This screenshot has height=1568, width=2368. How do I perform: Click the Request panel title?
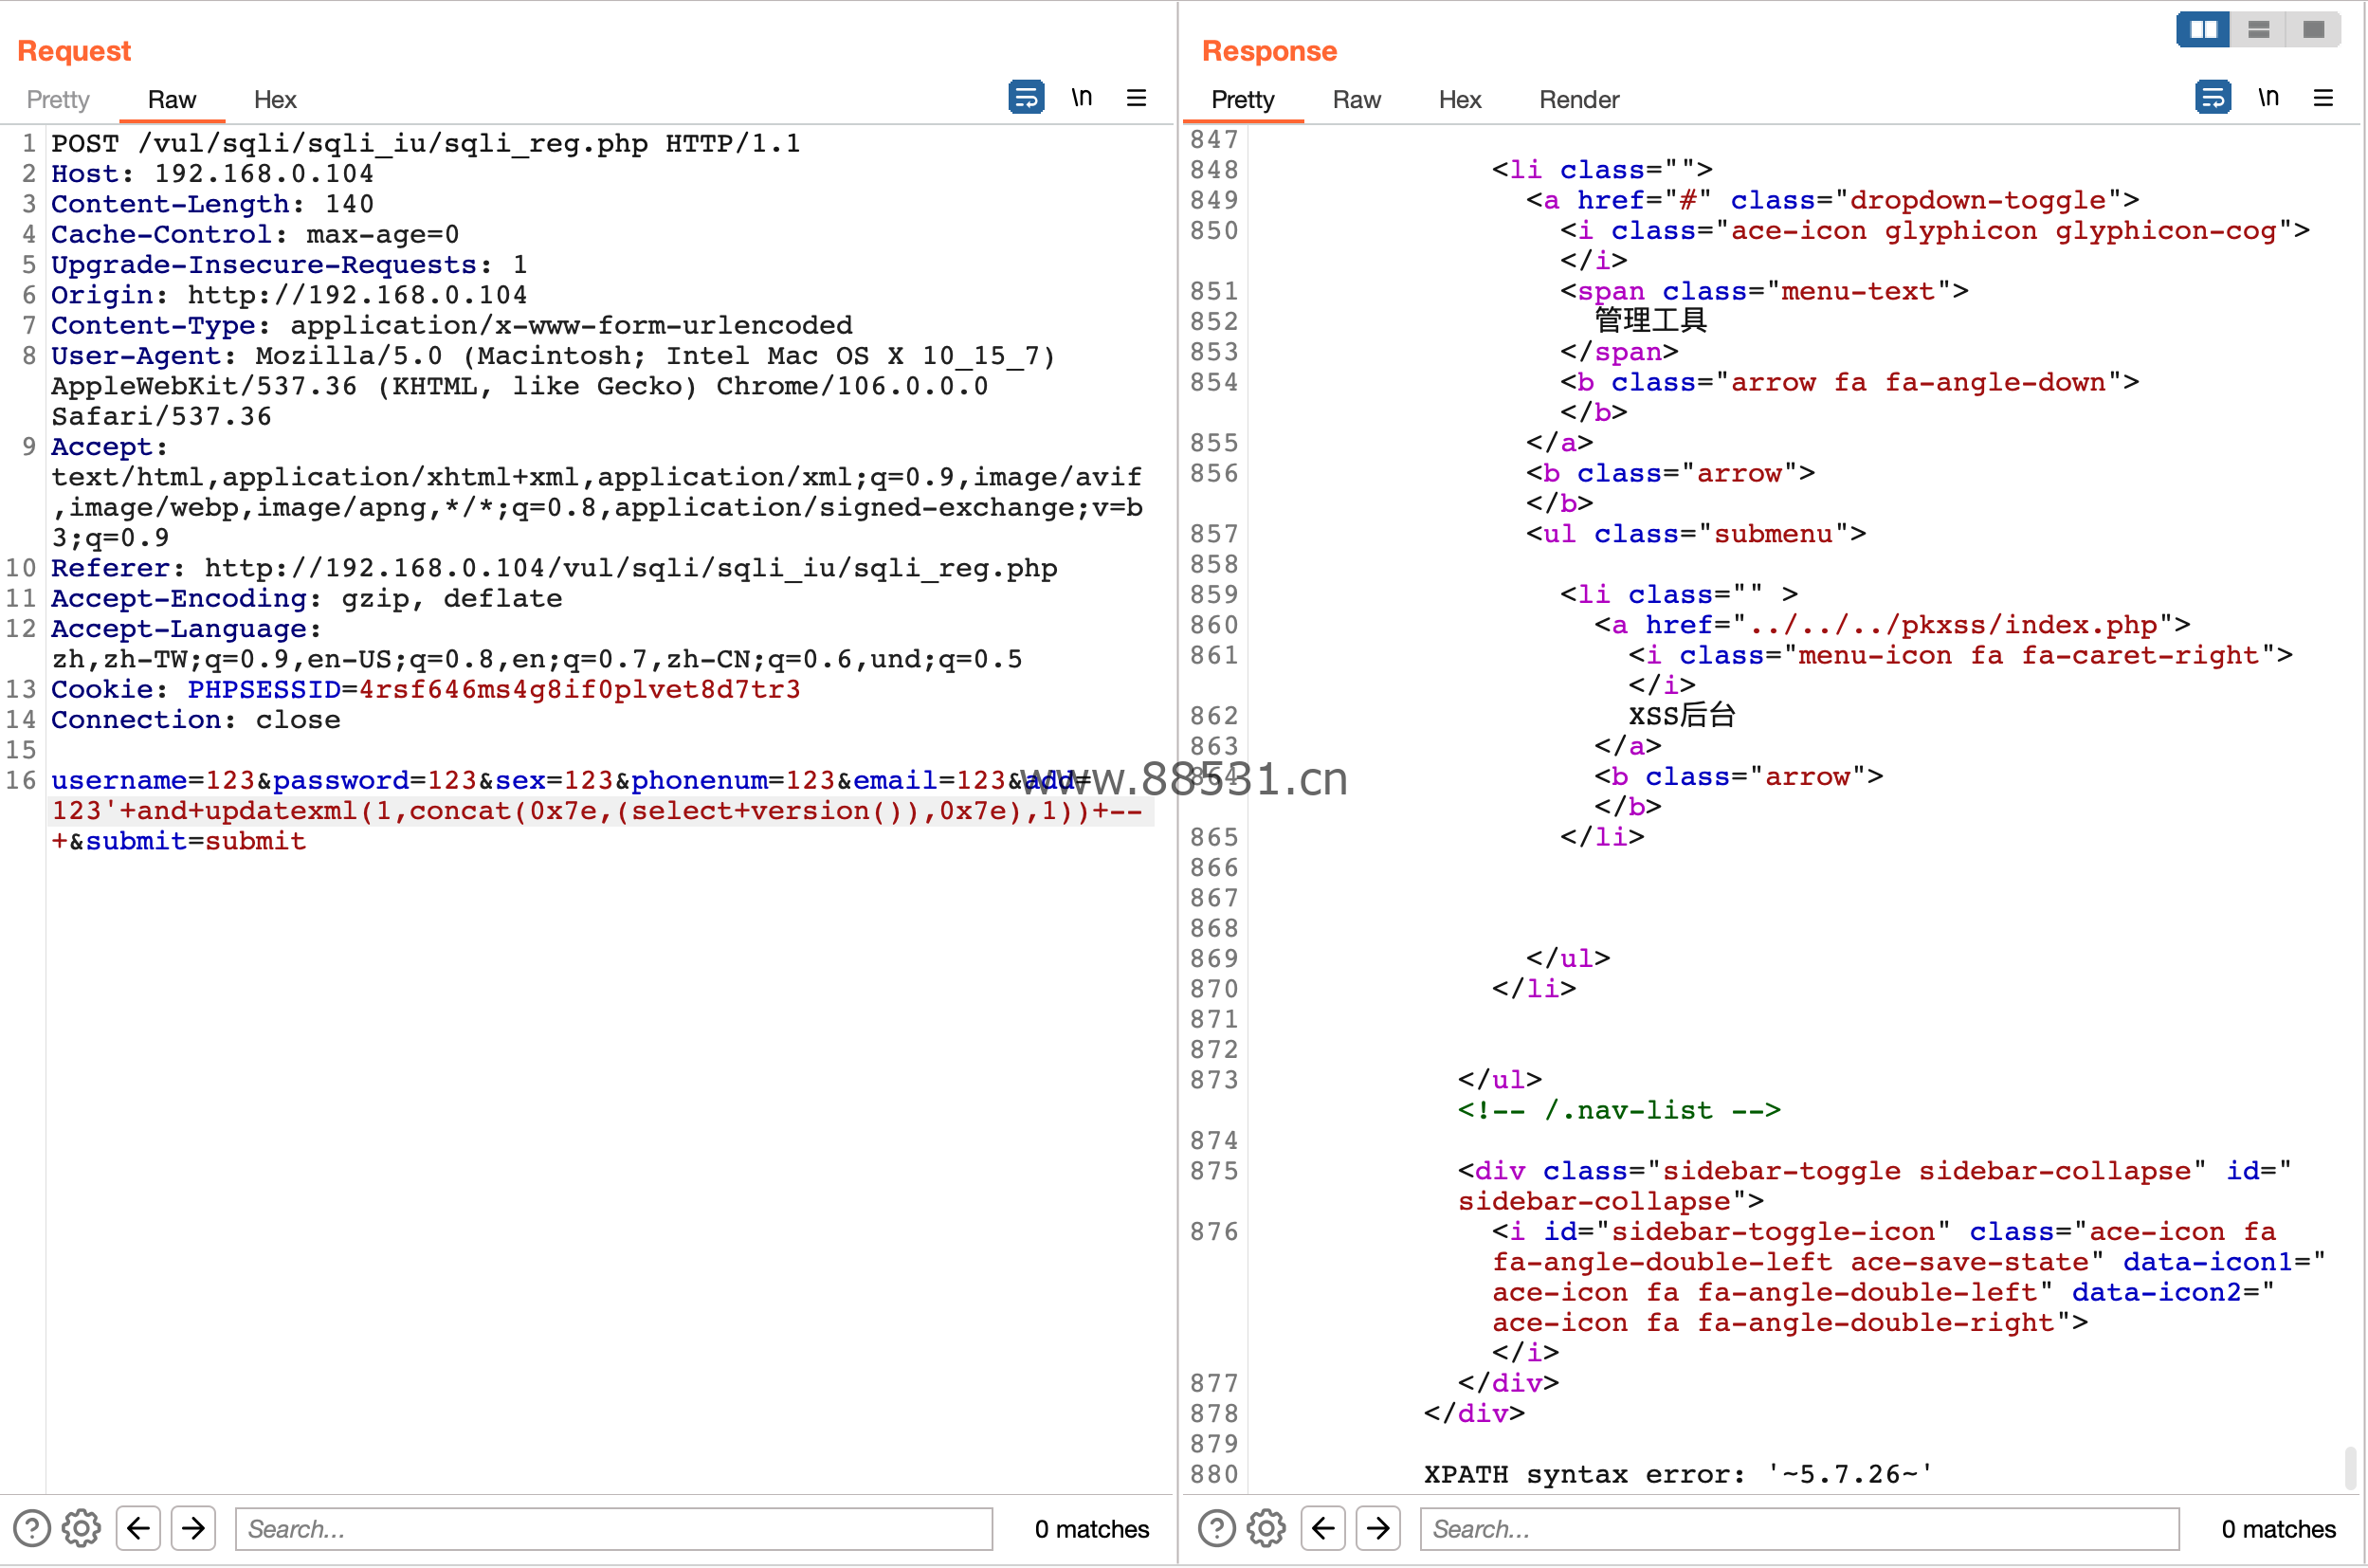(74, 50)
